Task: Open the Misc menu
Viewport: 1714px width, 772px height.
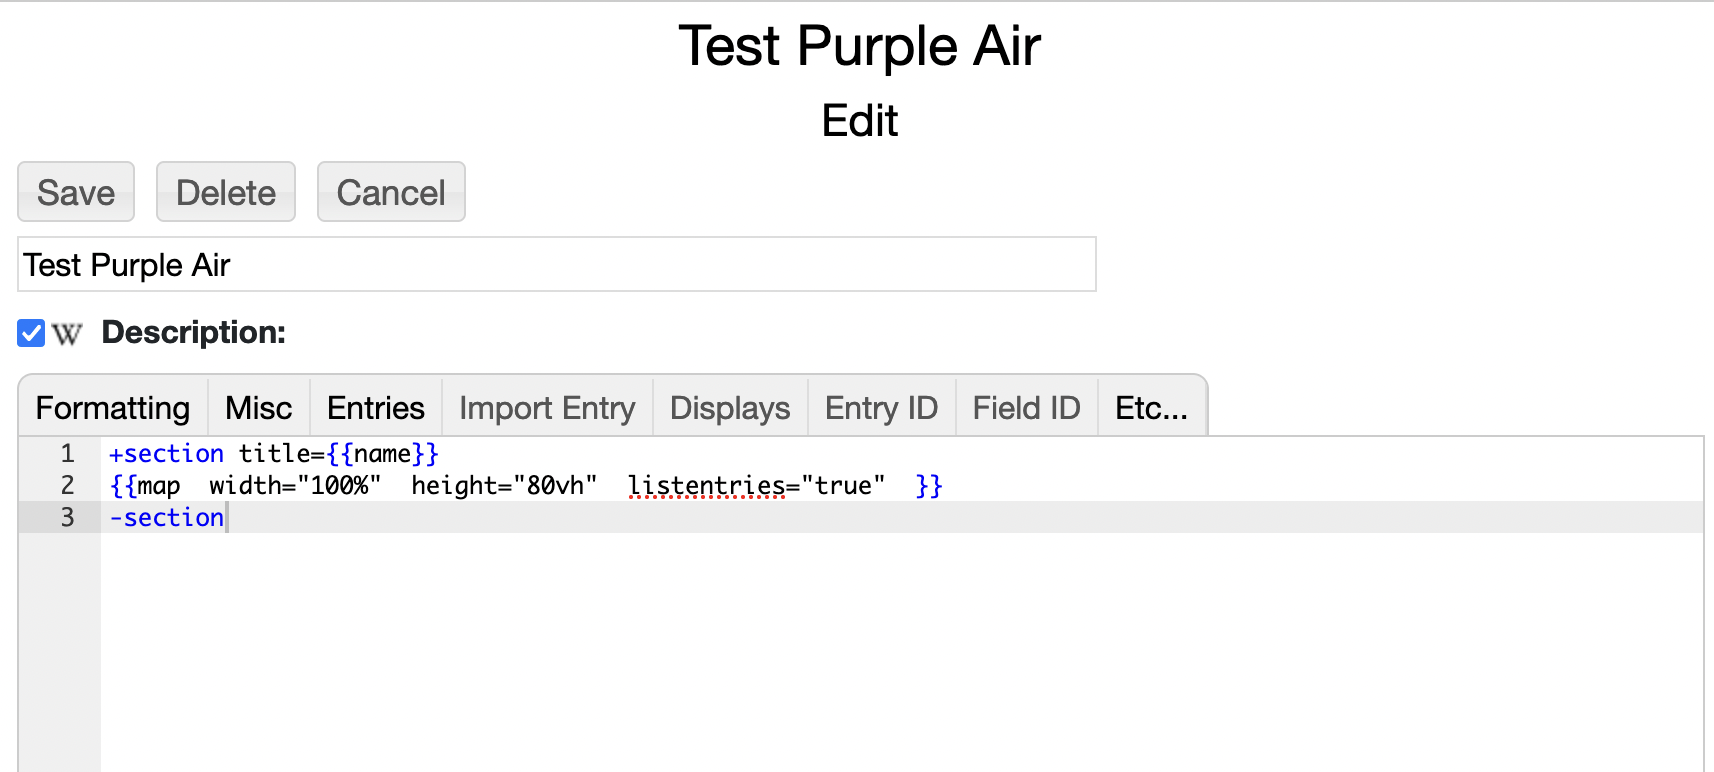Action: pyautogui.click(x=259, y=408)
